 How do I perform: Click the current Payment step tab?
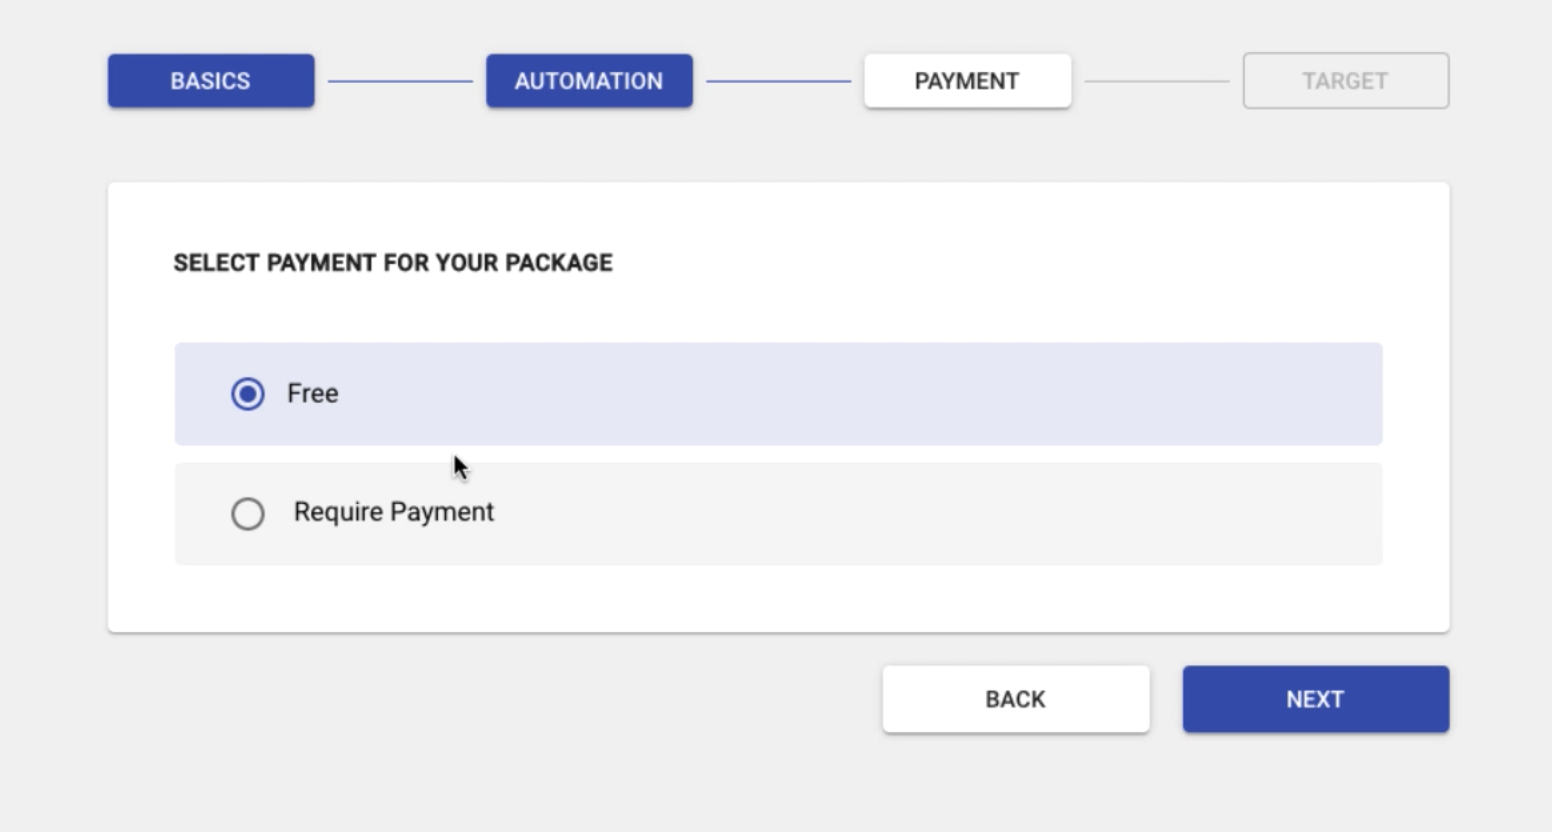(x=967, y=81)
